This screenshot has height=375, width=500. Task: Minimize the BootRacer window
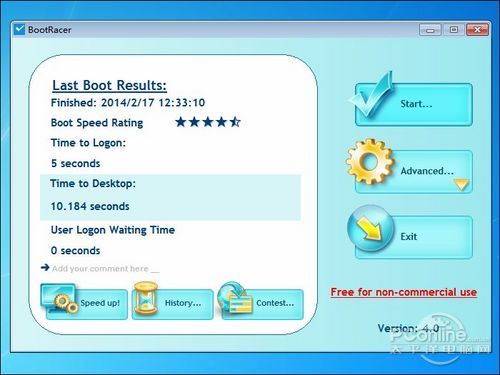click(x=430, y=30)
